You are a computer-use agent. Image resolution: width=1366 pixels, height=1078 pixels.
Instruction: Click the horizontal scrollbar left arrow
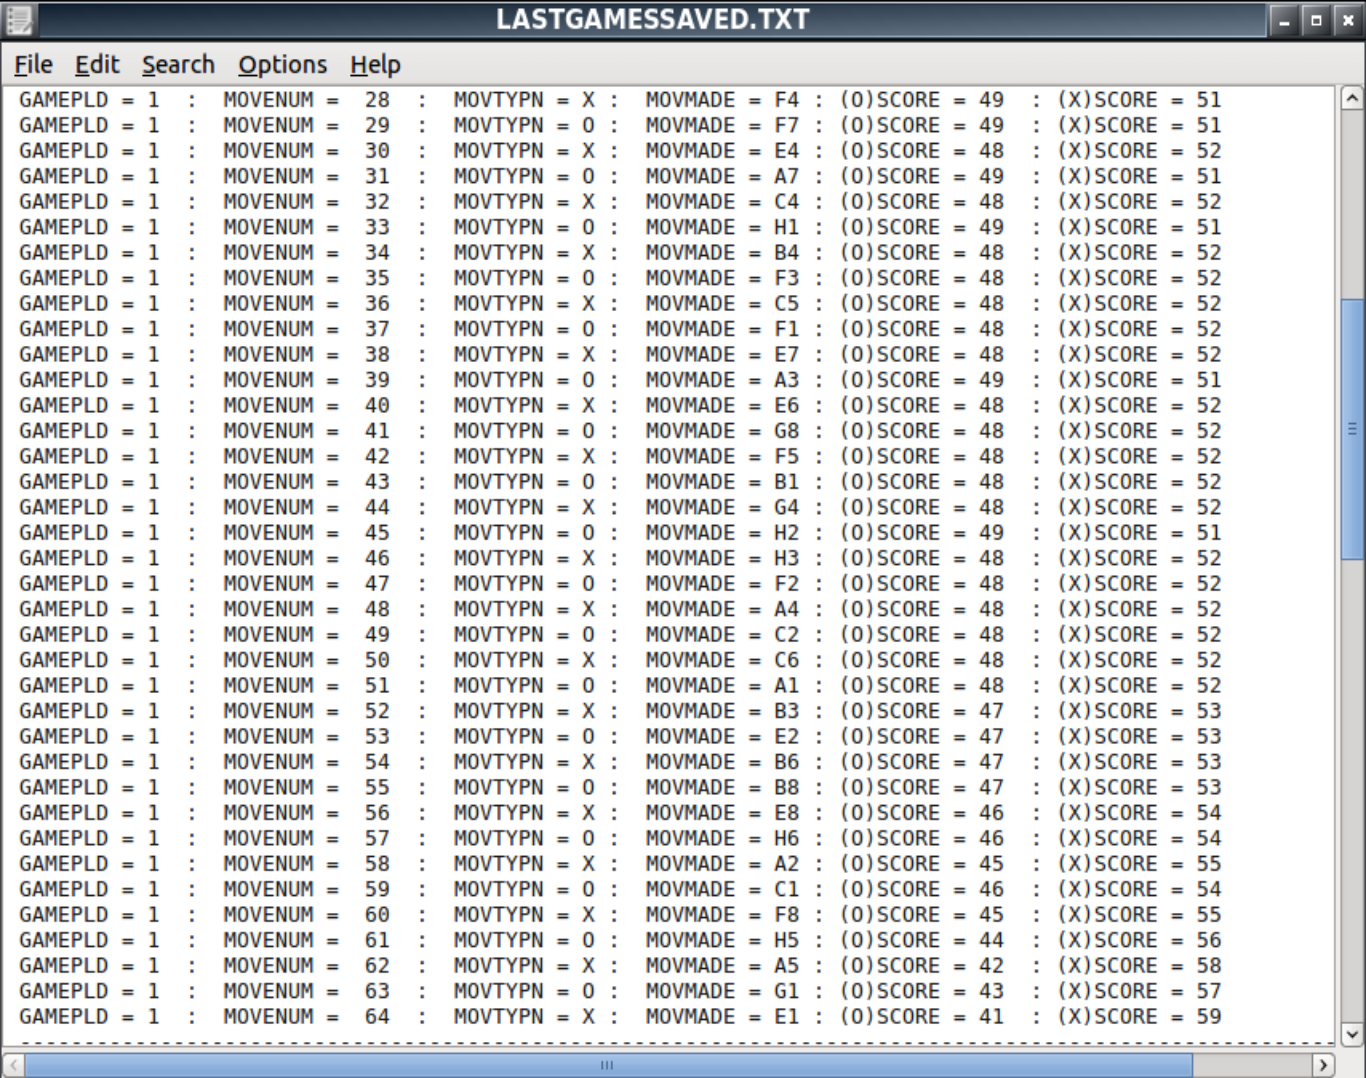click(x=13, y=1065)
